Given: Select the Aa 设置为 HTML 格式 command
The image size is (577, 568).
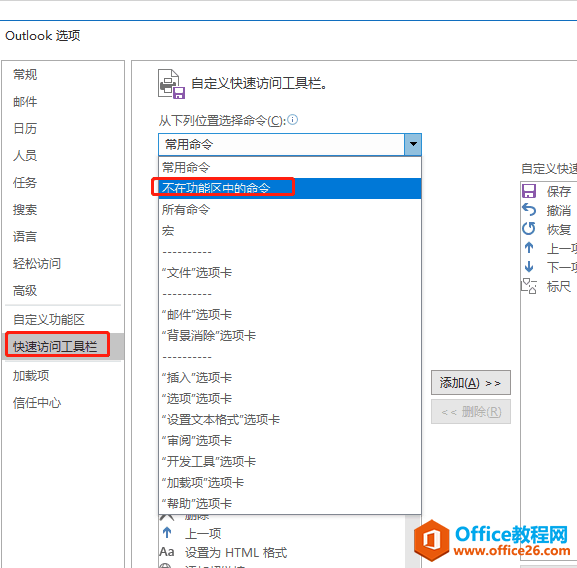Looking at the screenshot, I should pyautogui.click(x=223, y=553).
